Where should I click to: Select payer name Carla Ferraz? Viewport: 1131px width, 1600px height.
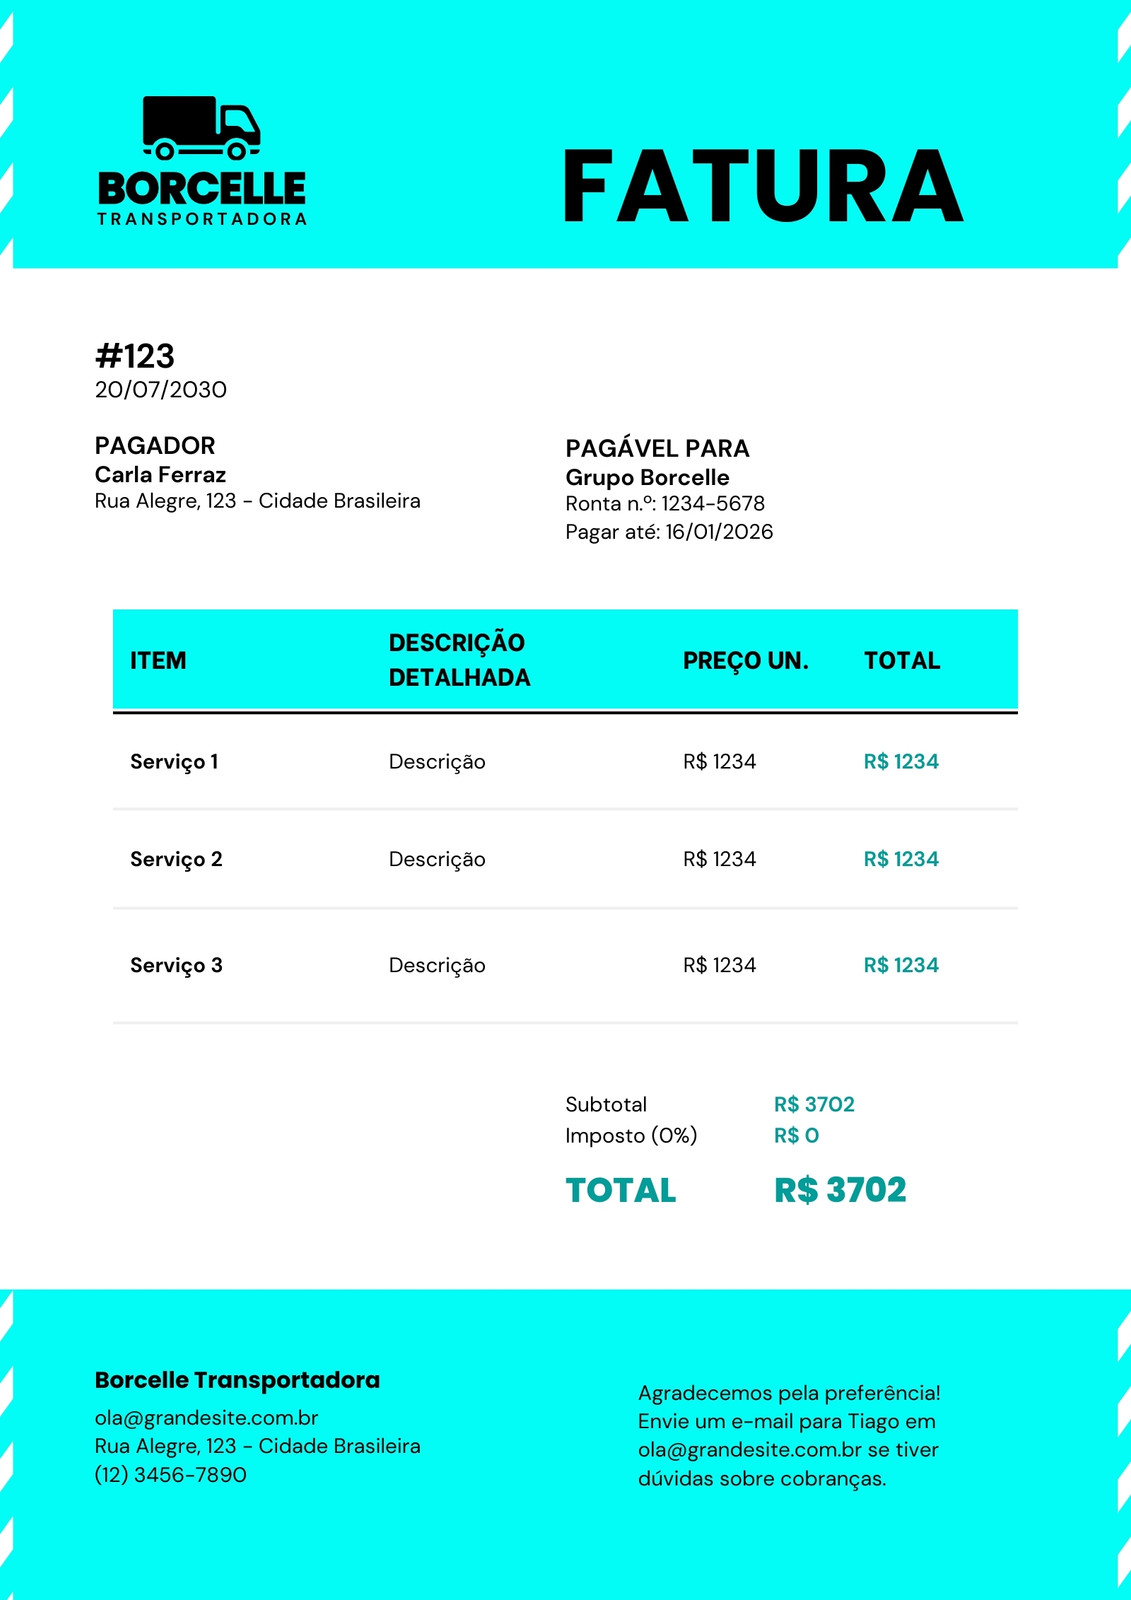(160, 475)
